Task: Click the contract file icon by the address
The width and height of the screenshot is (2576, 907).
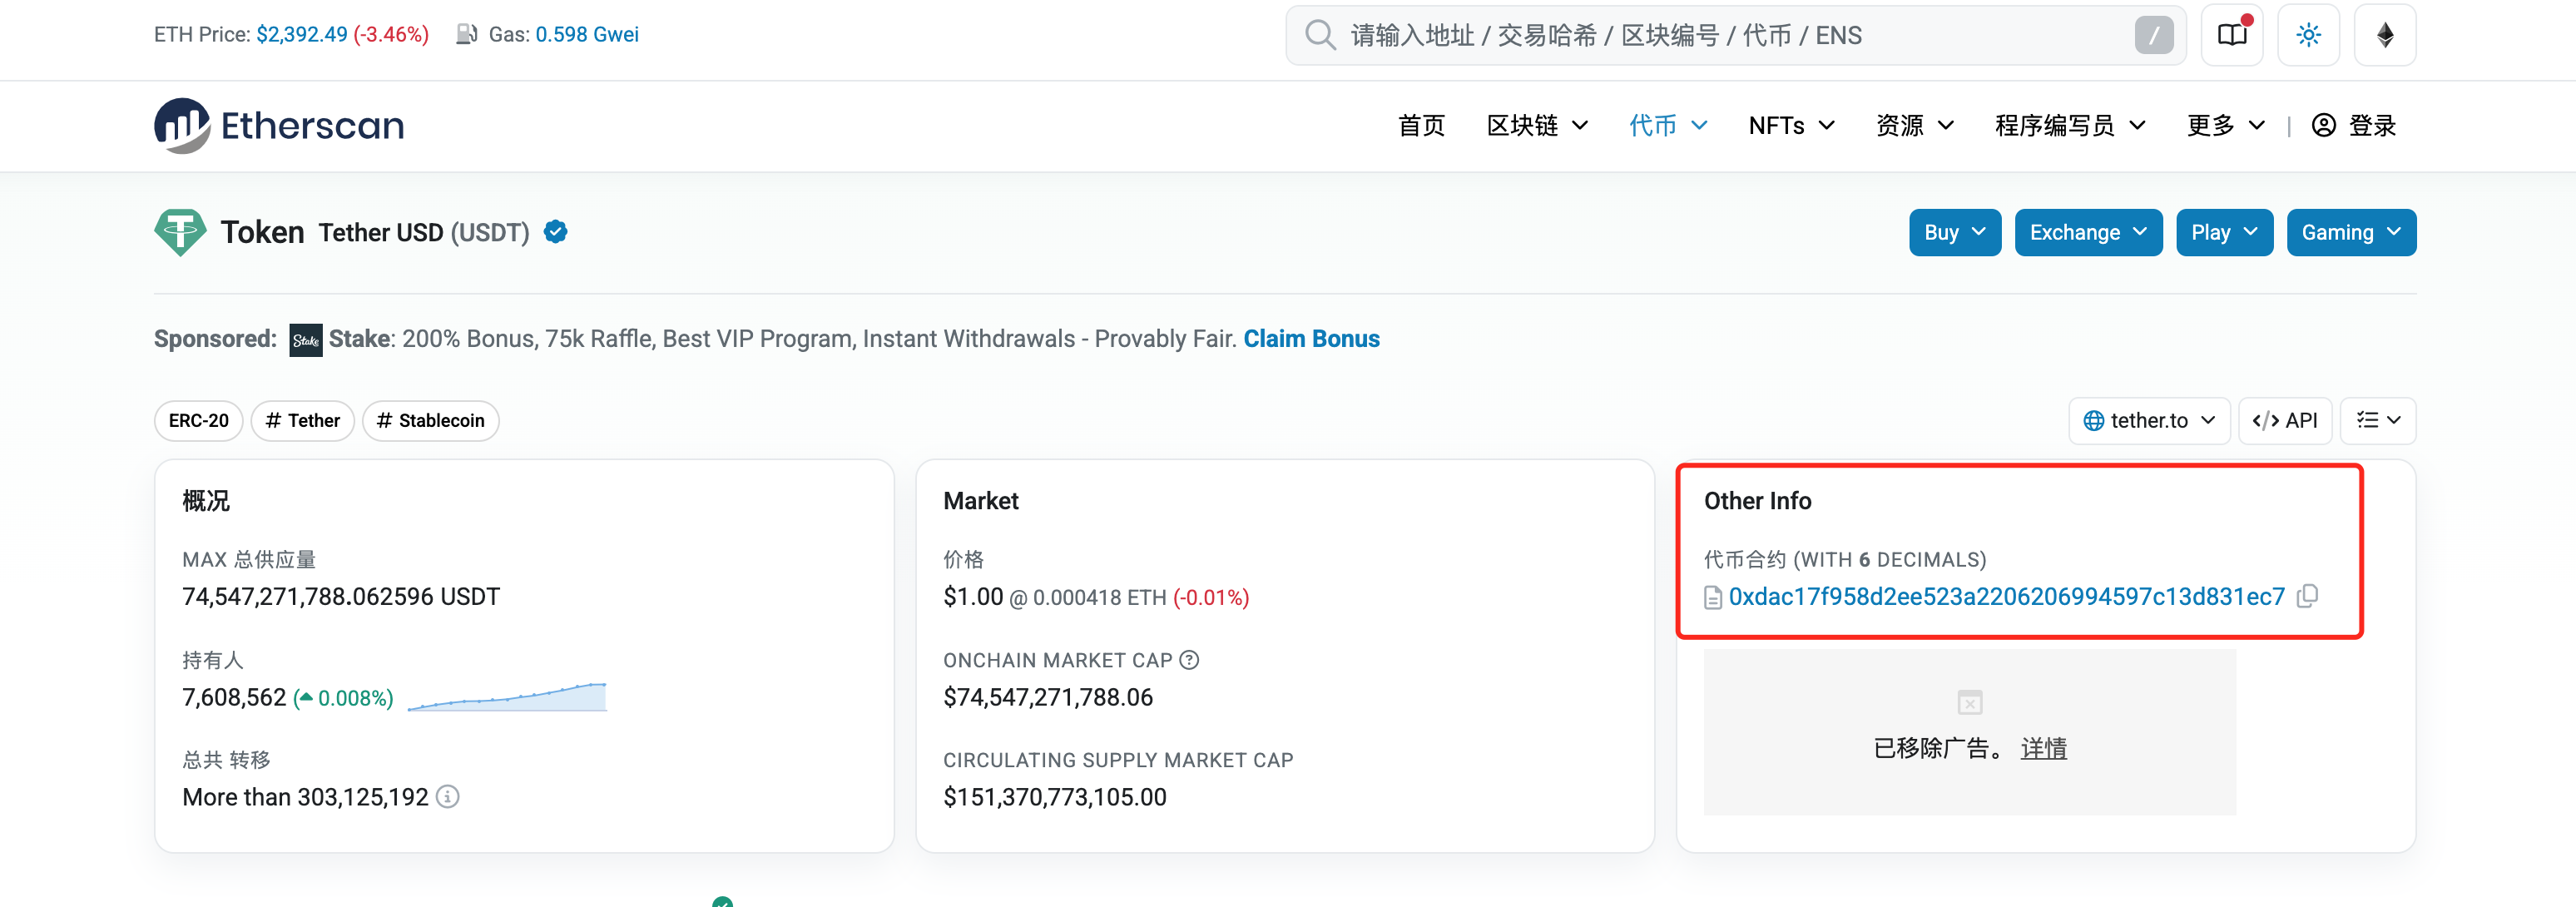Action: (1713, 598)
